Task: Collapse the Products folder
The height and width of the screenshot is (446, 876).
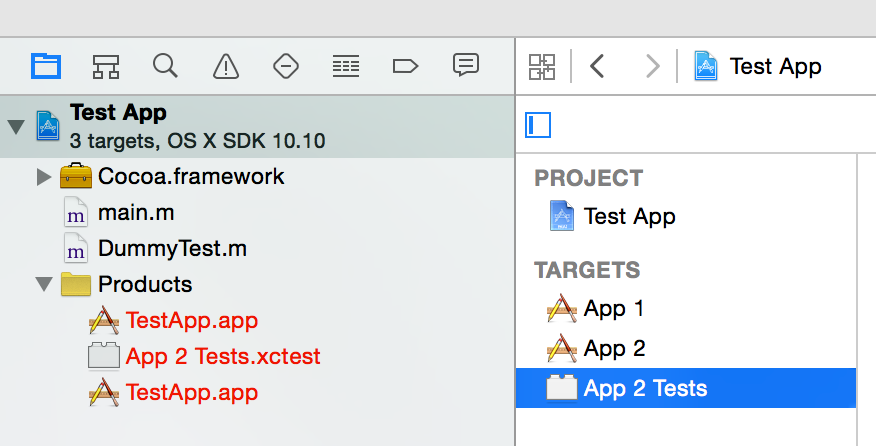Action: click(x=44, y=284)
